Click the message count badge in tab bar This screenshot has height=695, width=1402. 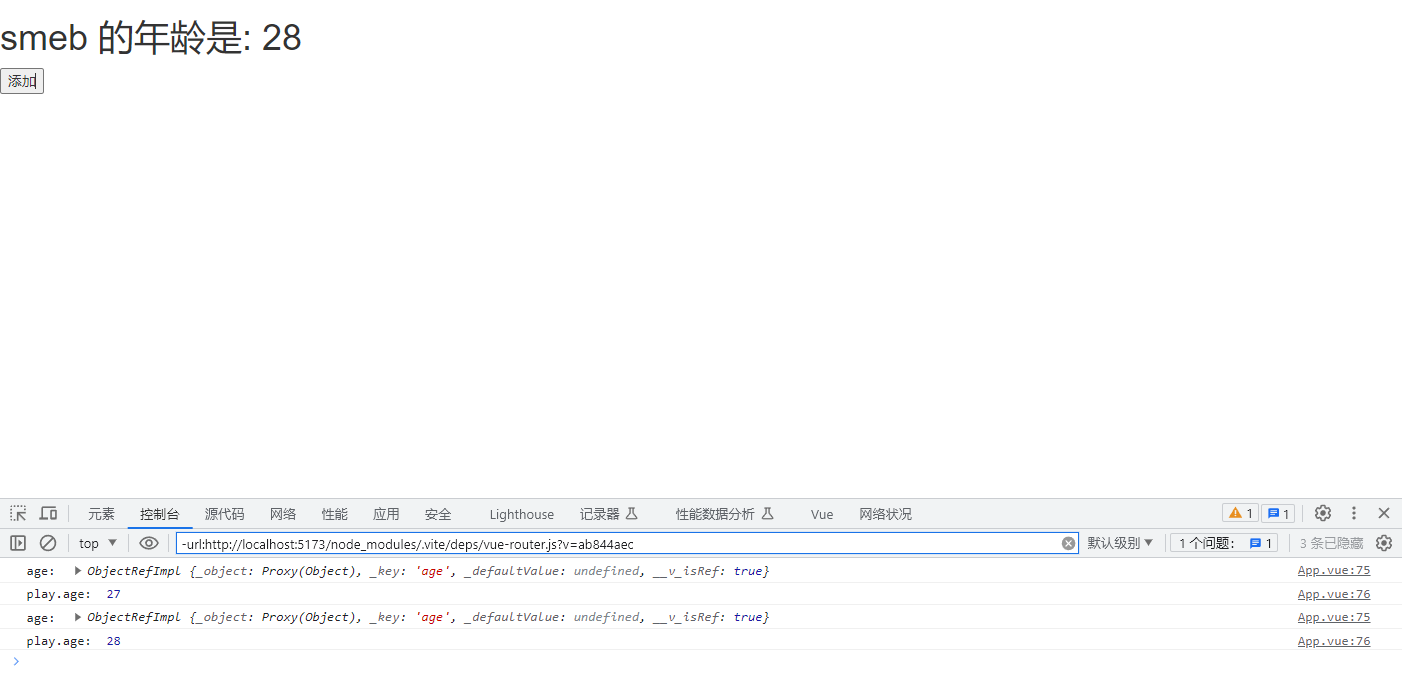[1277, 513]
